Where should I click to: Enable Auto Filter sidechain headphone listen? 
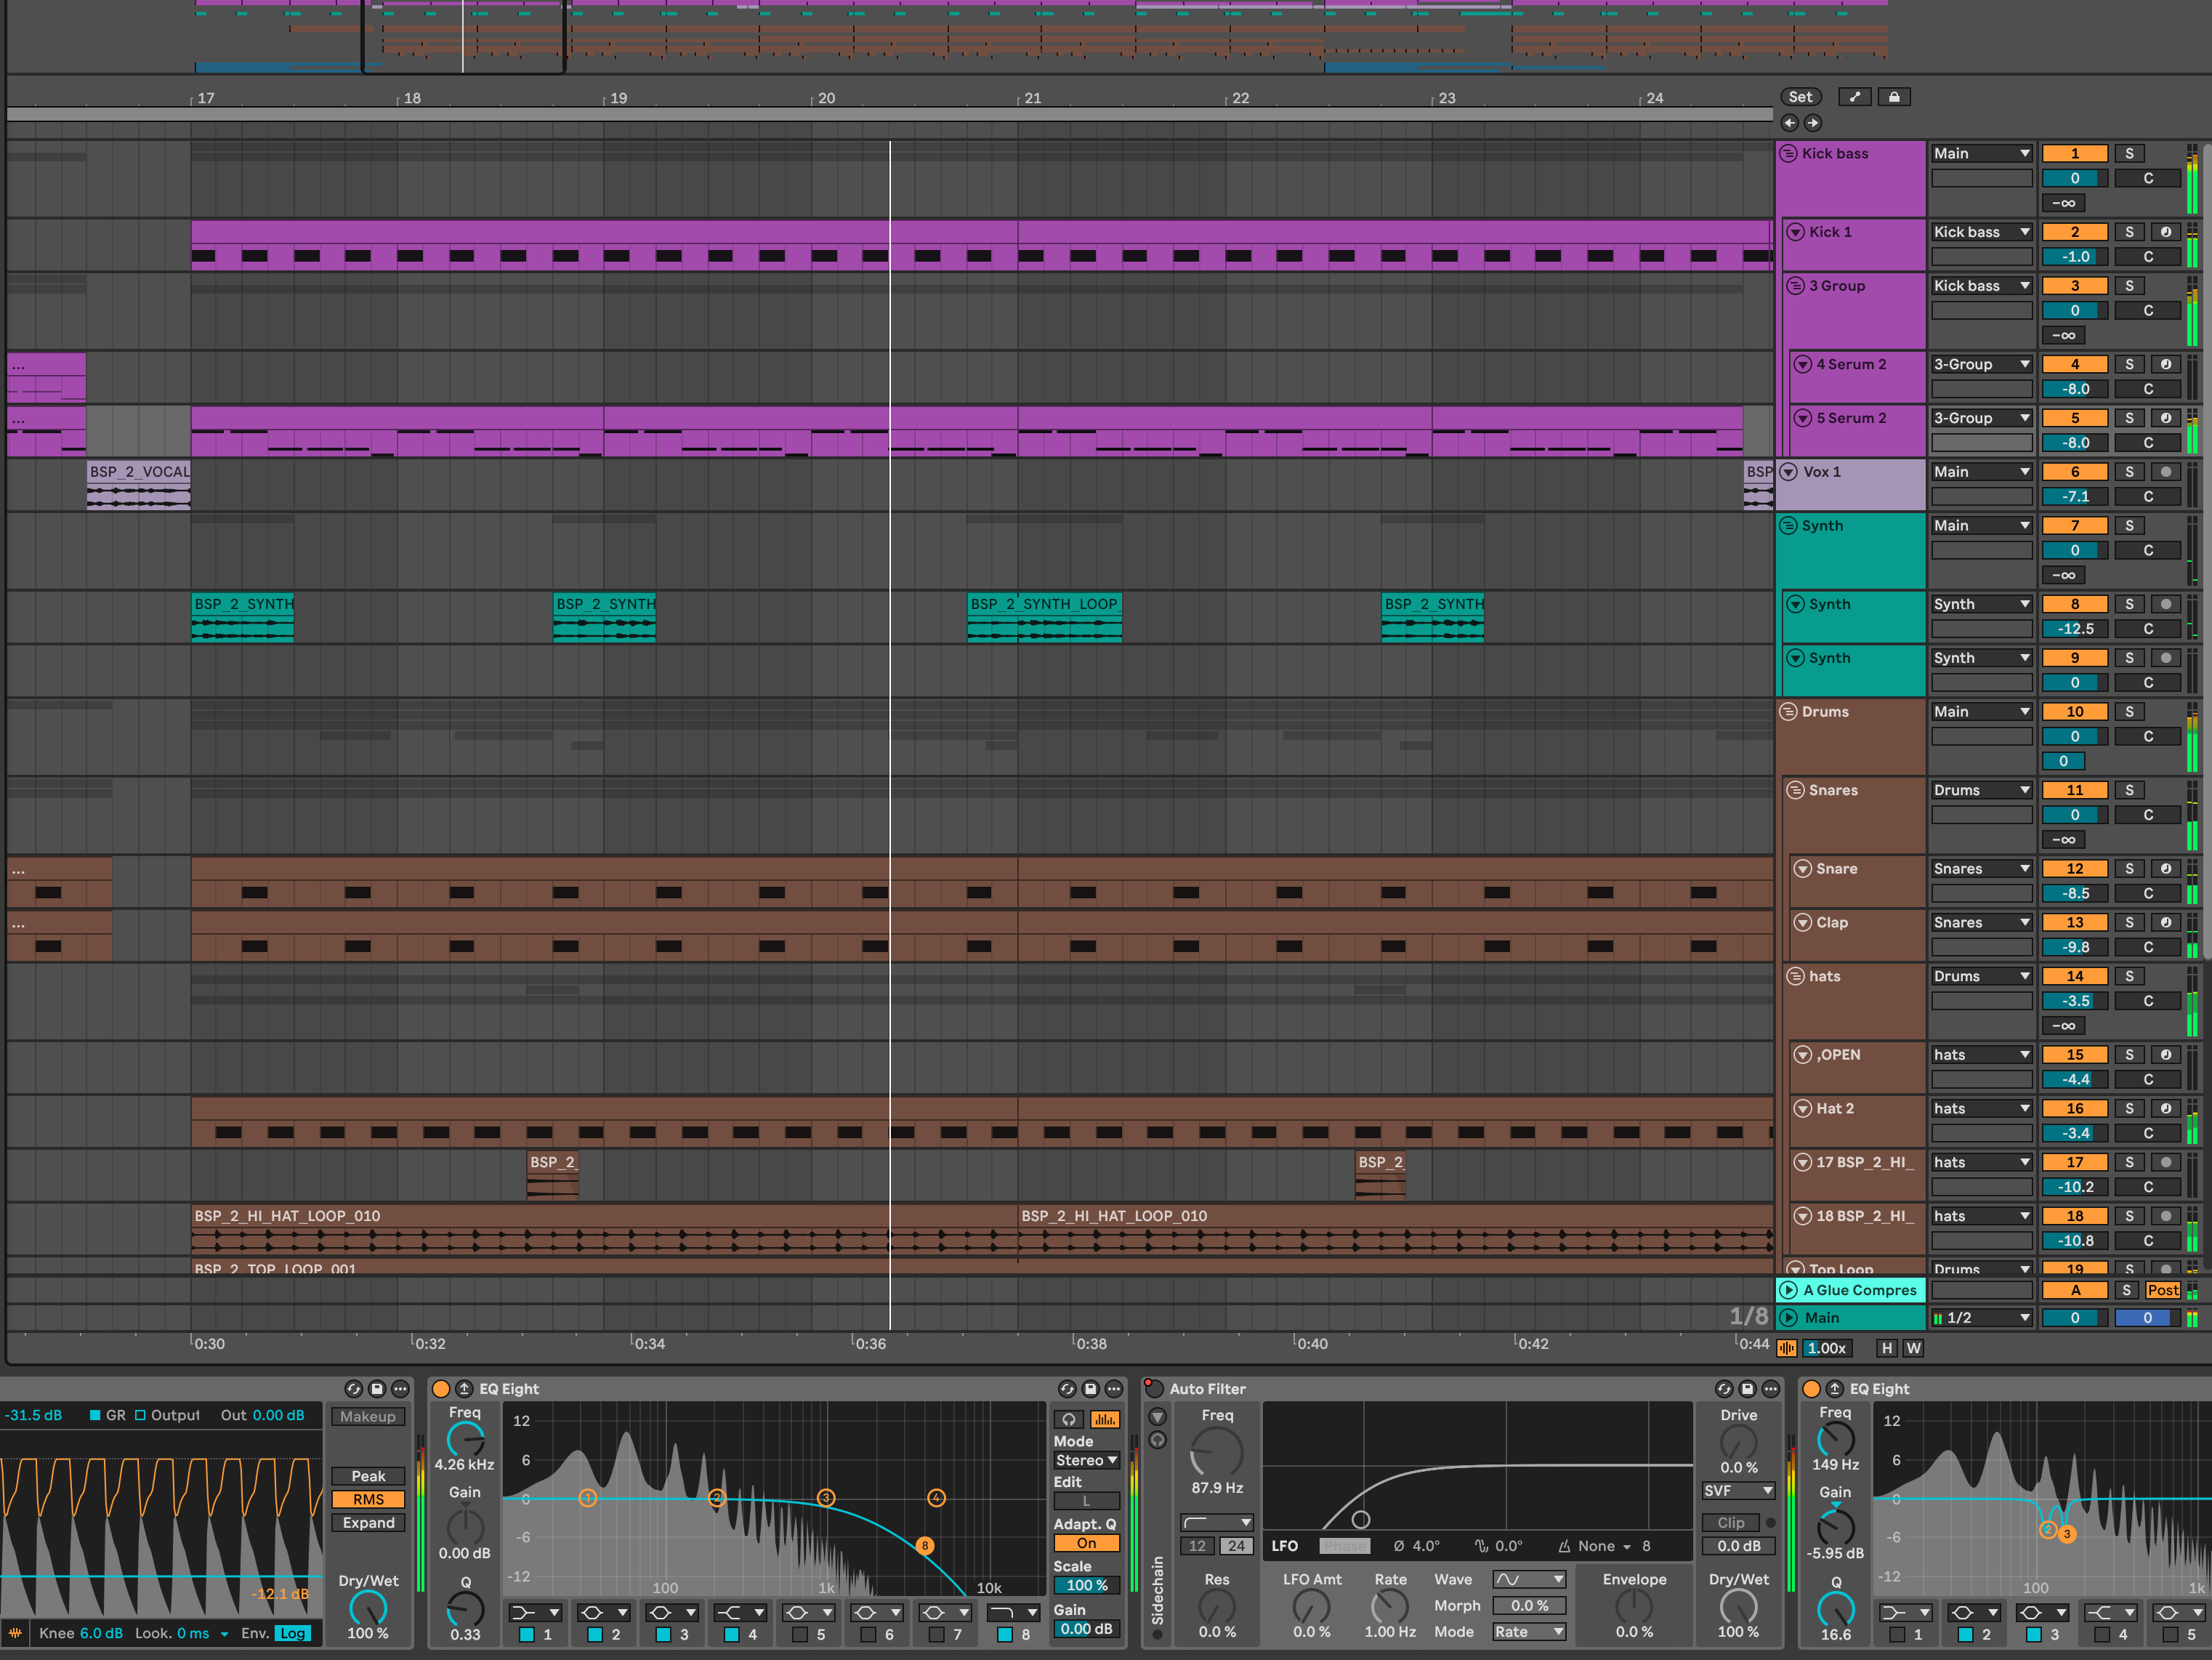coord(1158,1441)
